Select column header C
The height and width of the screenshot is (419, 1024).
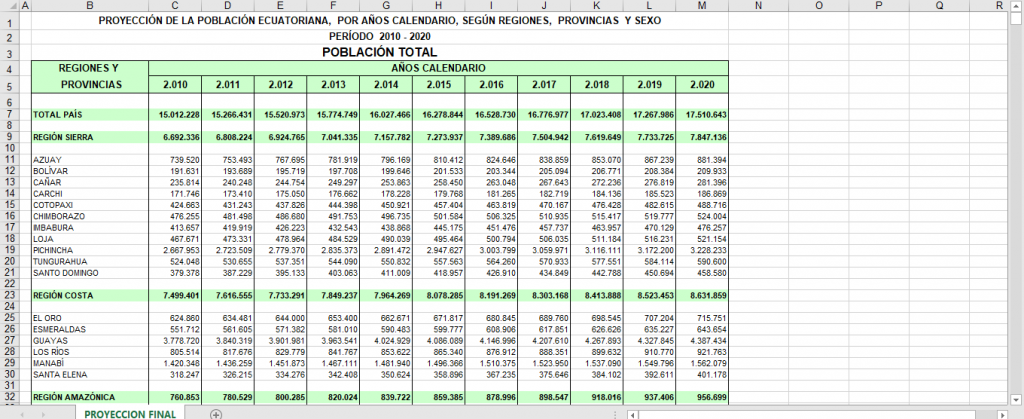click(x=175, y=6)
